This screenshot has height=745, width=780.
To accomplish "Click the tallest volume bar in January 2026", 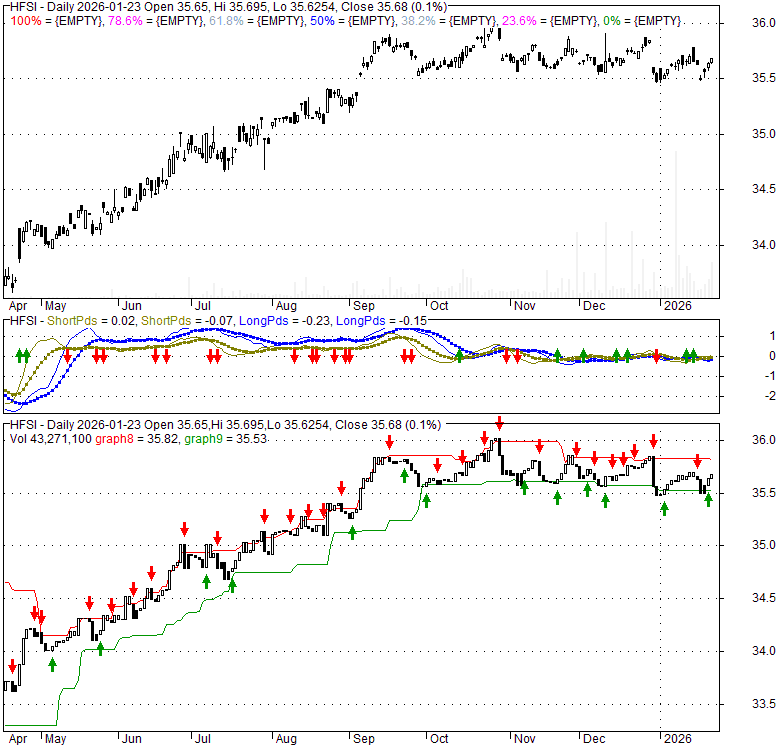I will click(x=676, y=224).
